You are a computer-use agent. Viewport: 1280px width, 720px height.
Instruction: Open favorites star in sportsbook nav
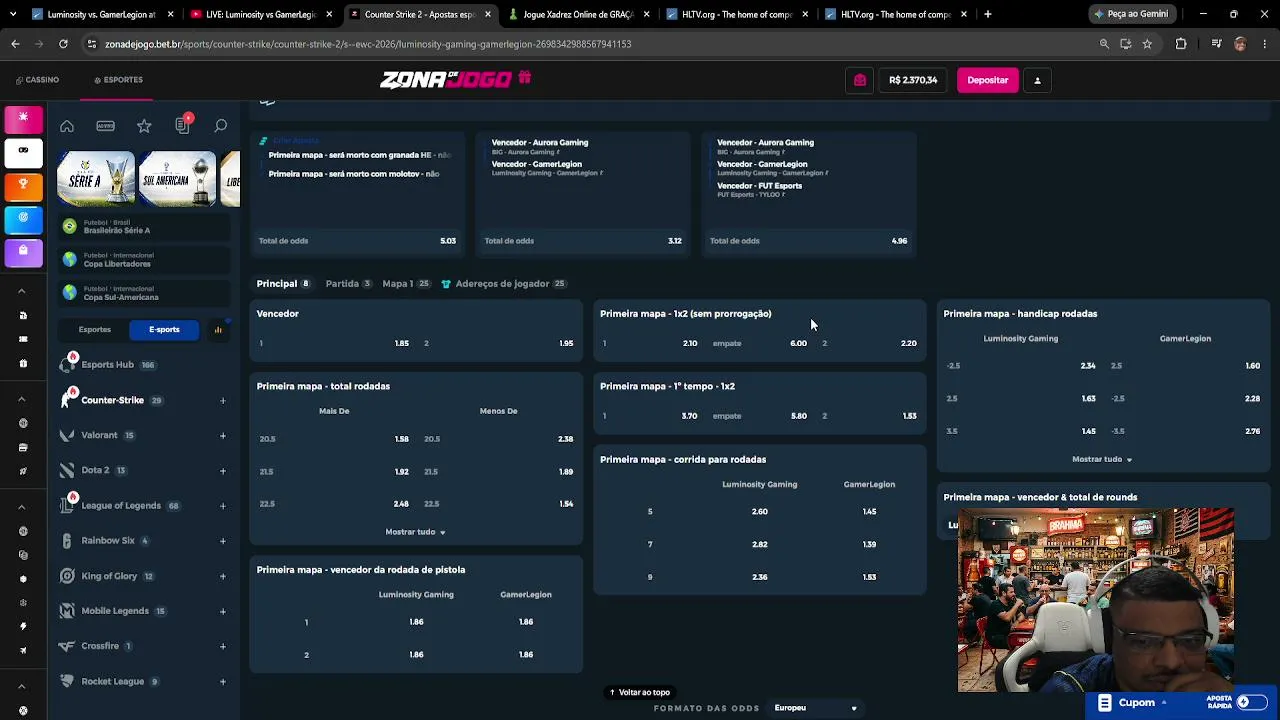pyautogui.click(x=144, y=126)
